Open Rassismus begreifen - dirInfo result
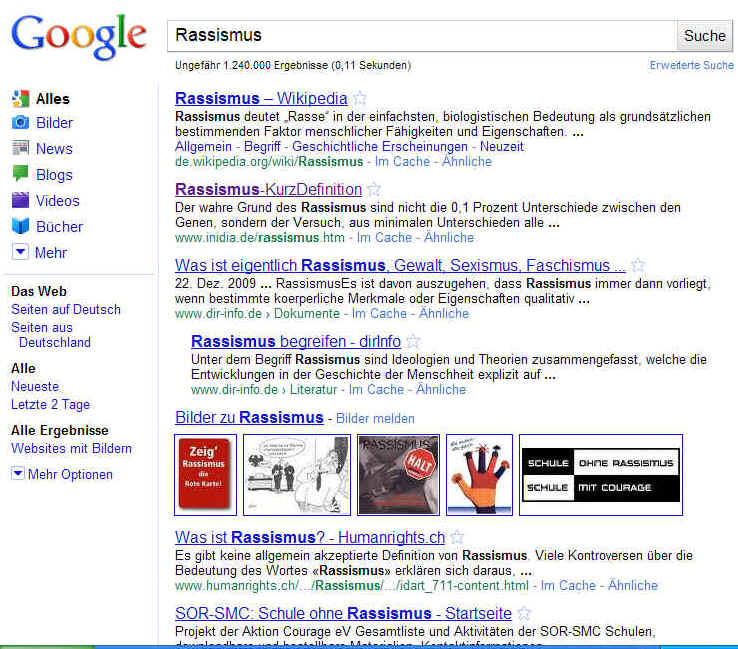Screen dimensions: 738x649 tap(296, 341)
